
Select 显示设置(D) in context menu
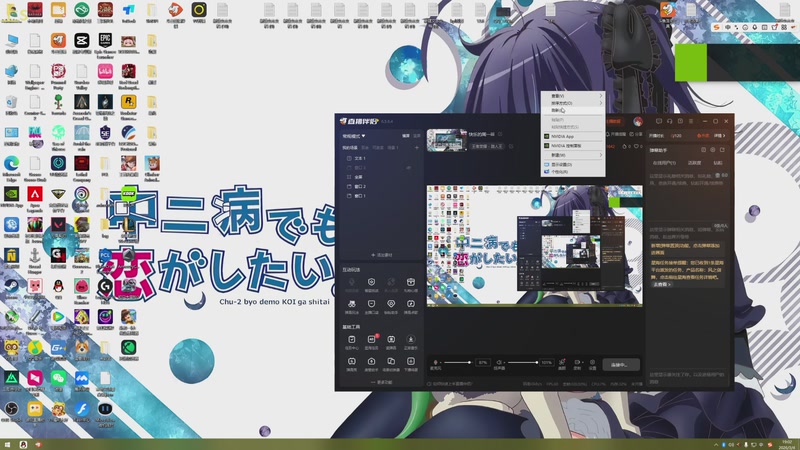coord(573,164)
